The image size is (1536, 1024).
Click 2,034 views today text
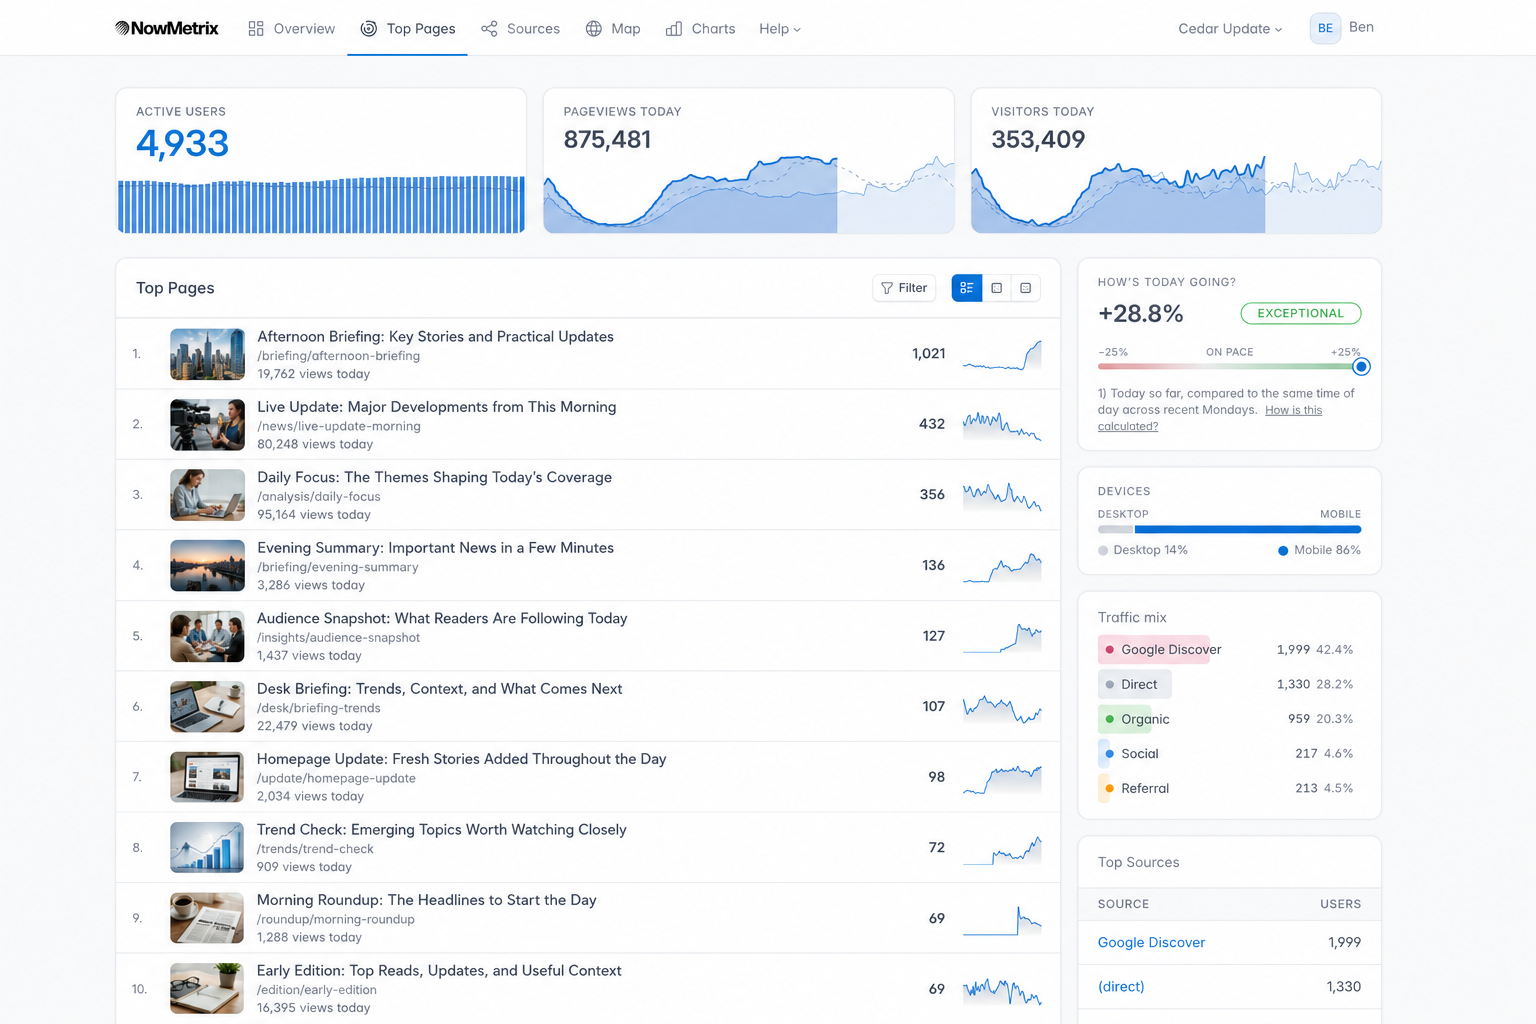310,797
